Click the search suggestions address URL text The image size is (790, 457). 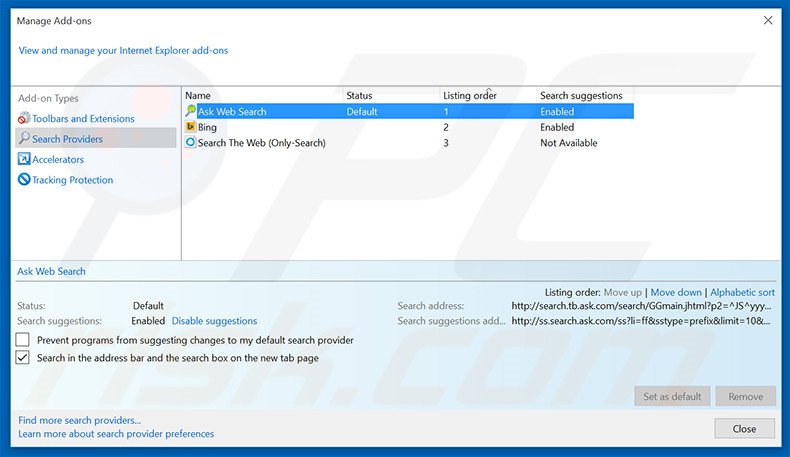[x=641, y=321]
